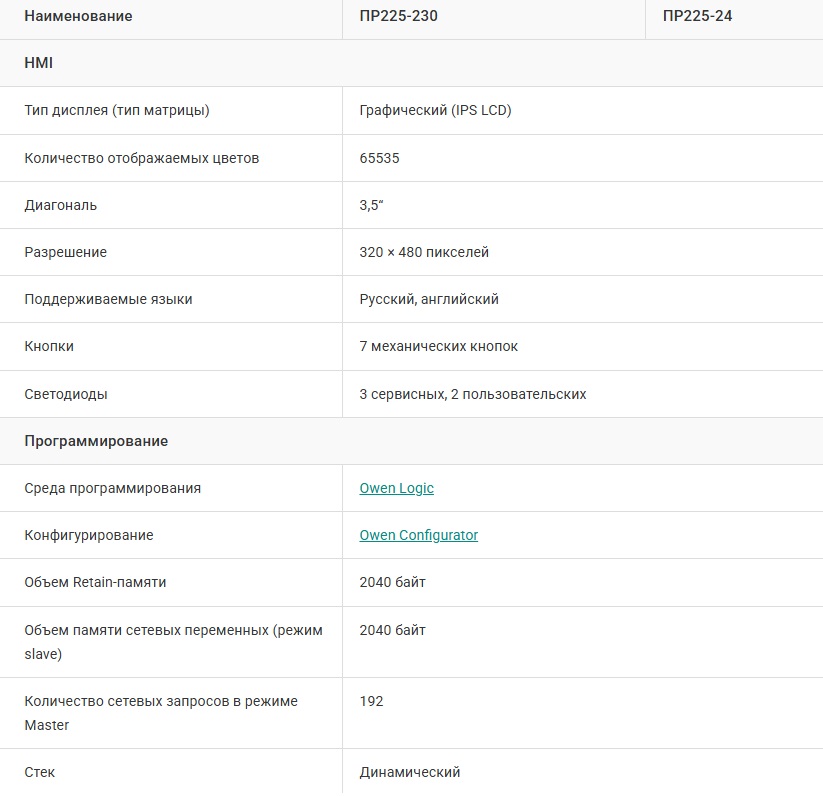Click the Русский, английский languages value
This screenshot has height=796, width=823.
[x=429, y=299]
